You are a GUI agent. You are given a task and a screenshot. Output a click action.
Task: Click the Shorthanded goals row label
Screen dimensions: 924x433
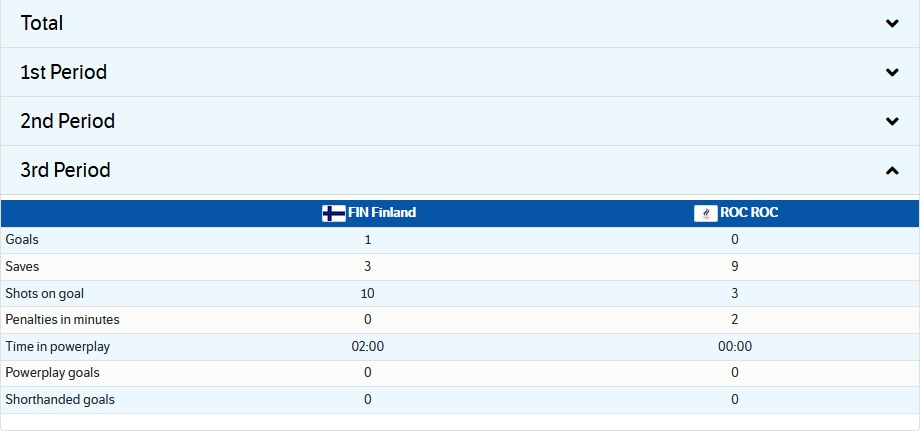[x=60, y=399]
